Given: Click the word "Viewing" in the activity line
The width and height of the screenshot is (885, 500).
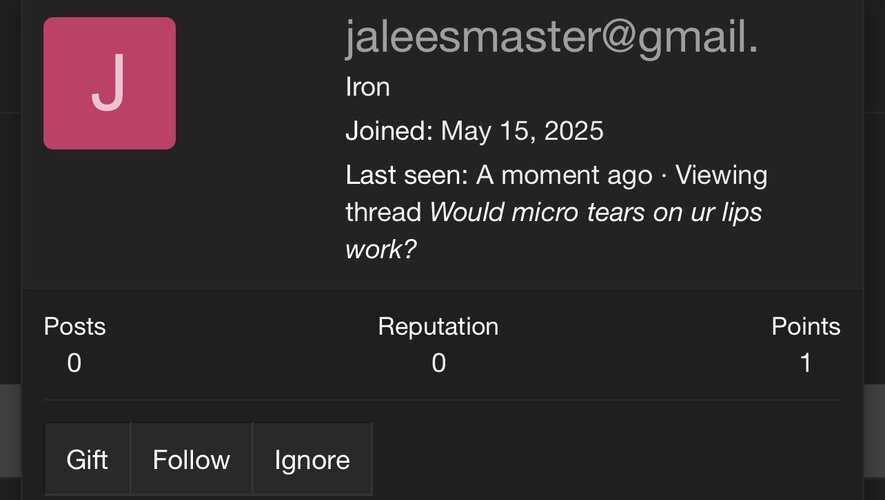Looking at the screenshot, I should 721,175.
